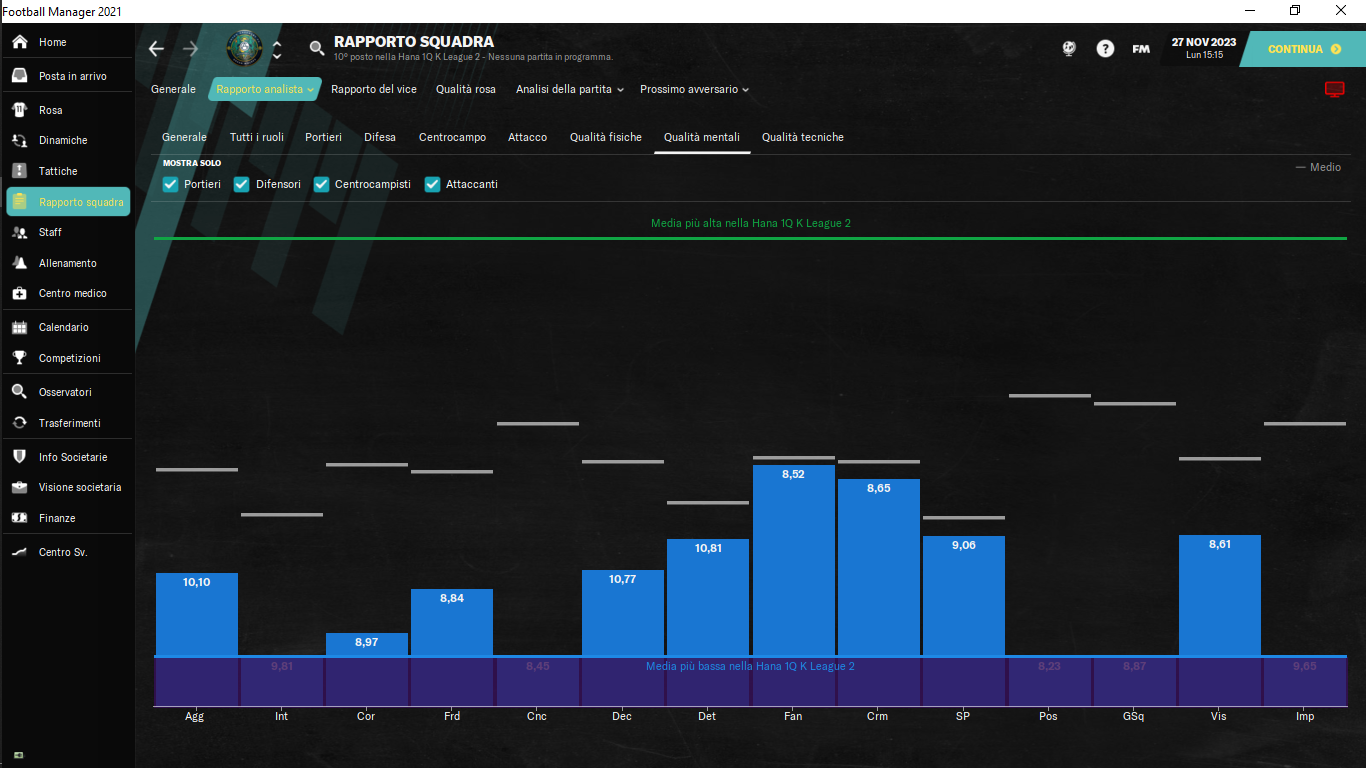Switch to the Centrocampo subtab
The width and height of the screenshot is (1366, 768).
pyautogui.click(x=452, y=137)
